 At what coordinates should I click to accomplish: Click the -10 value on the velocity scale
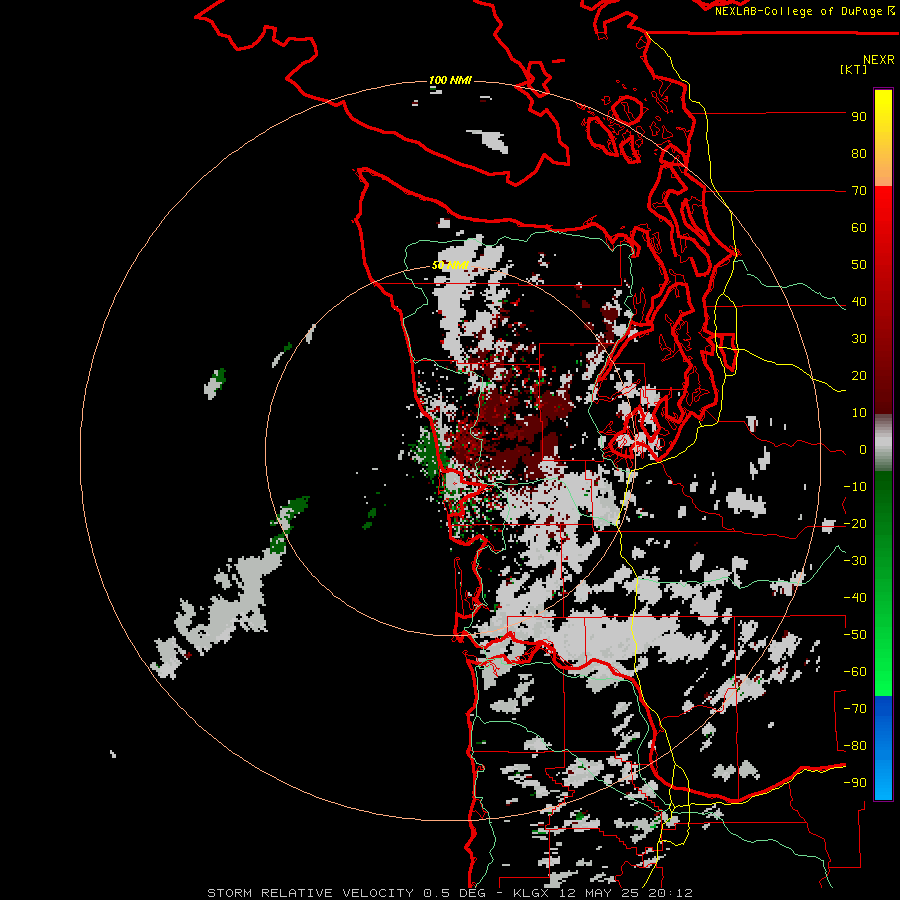(855, 487)
